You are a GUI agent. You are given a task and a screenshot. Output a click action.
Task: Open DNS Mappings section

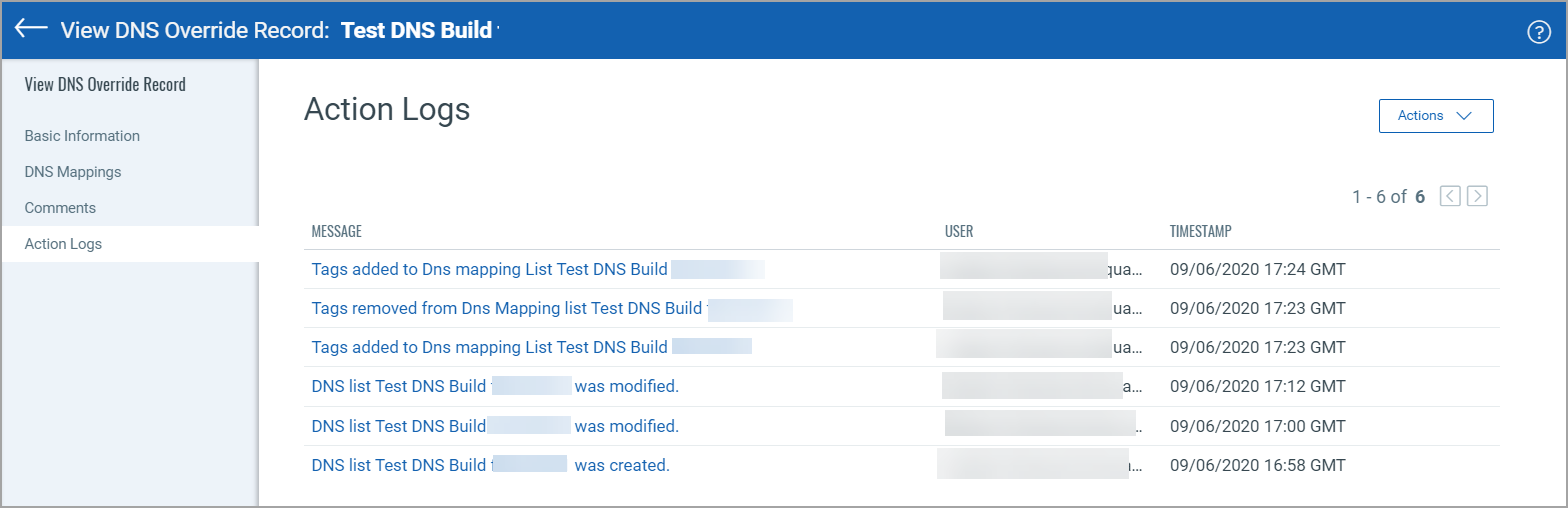[73, 172]
